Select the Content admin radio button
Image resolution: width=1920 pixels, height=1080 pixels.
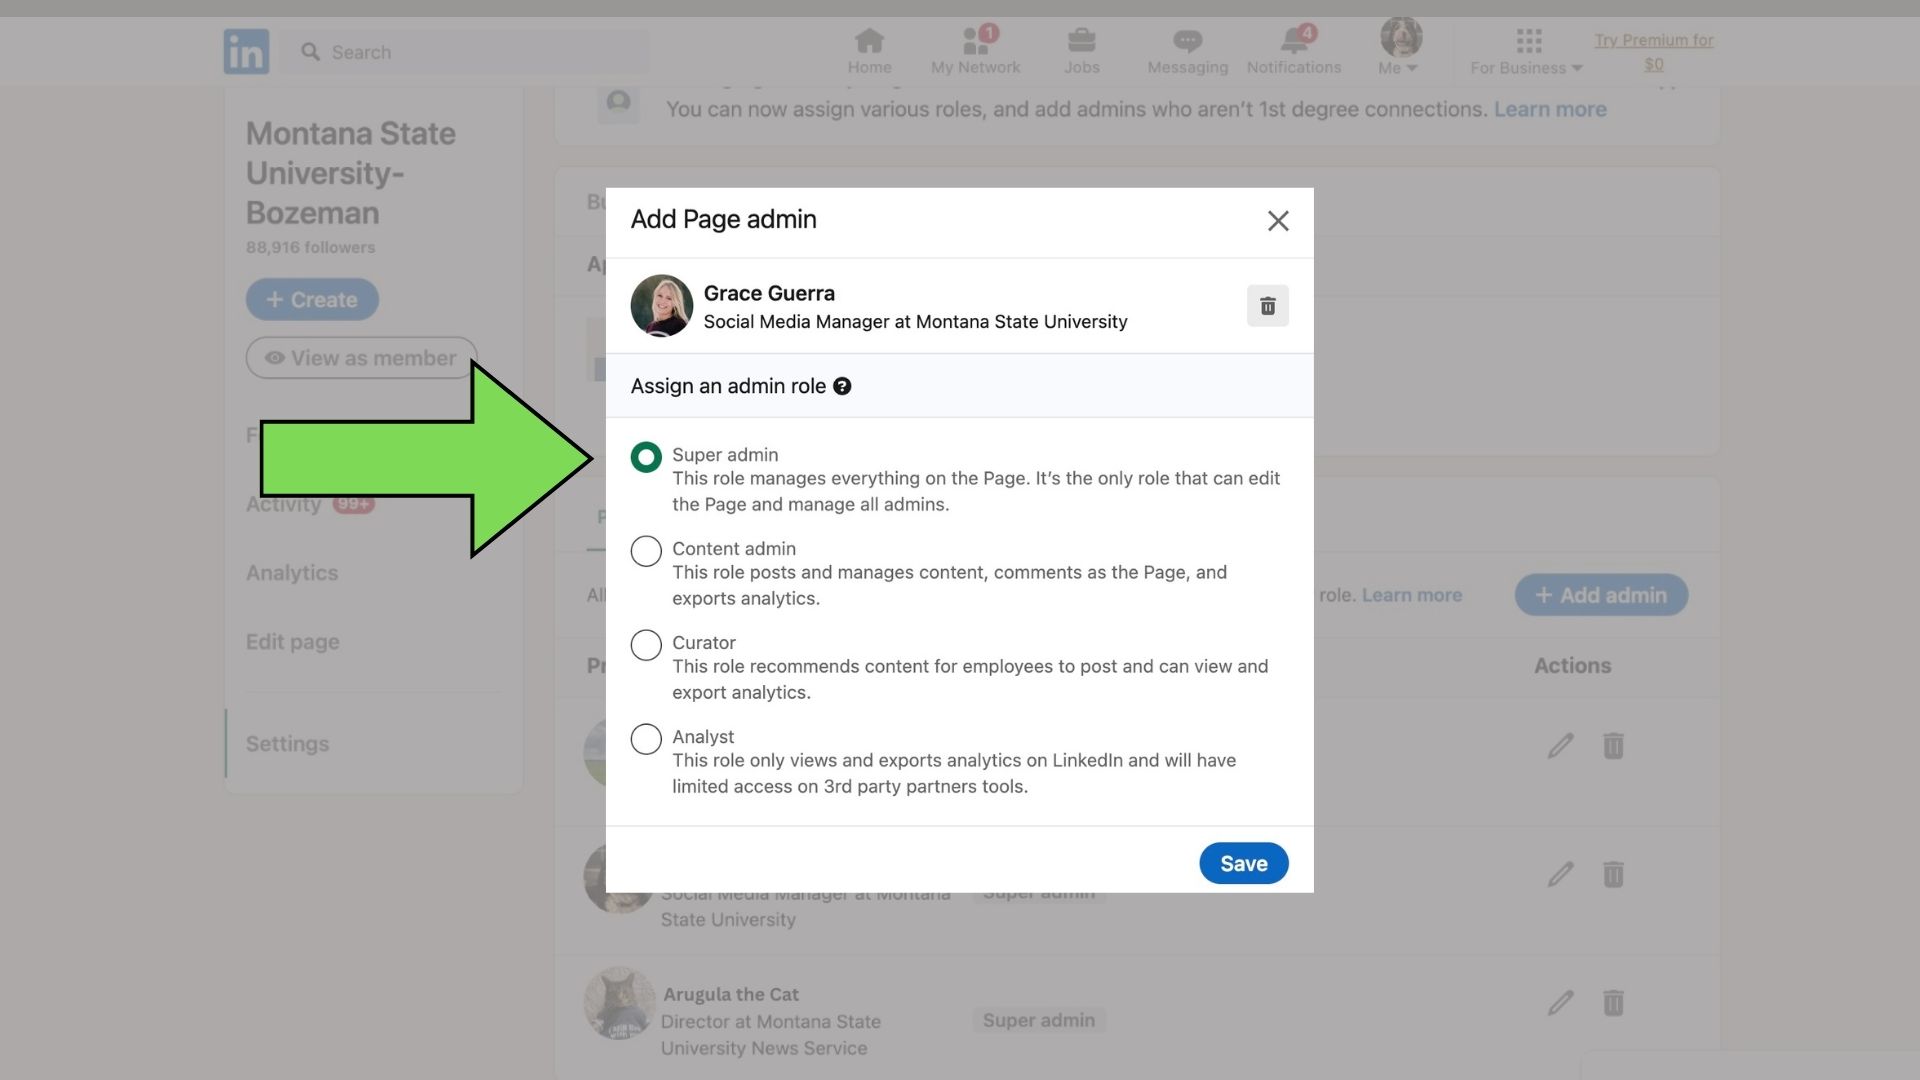pos(646,551)
